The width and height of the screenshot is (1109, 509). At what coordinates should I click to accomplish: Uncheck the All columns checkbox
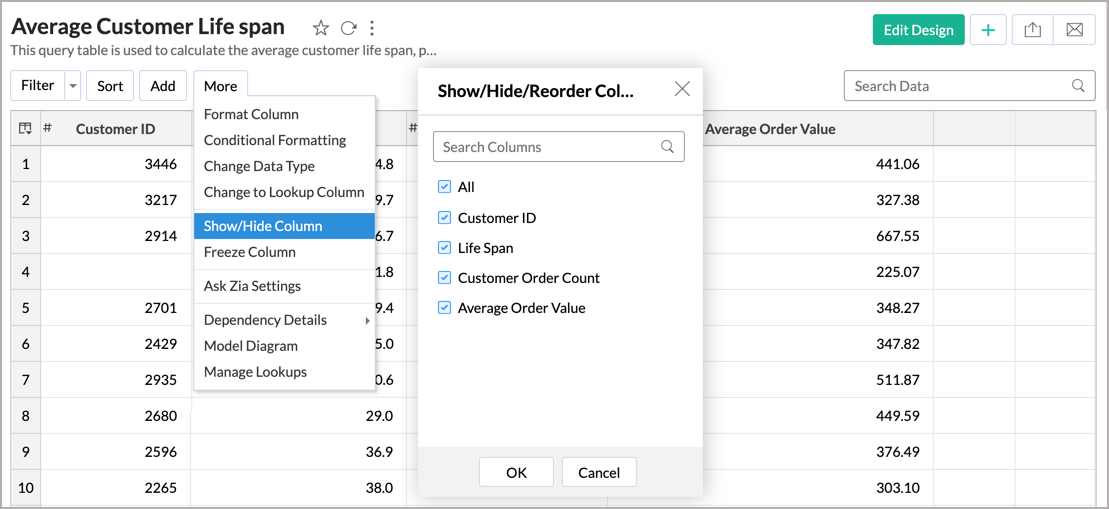(x=445, y=187)
